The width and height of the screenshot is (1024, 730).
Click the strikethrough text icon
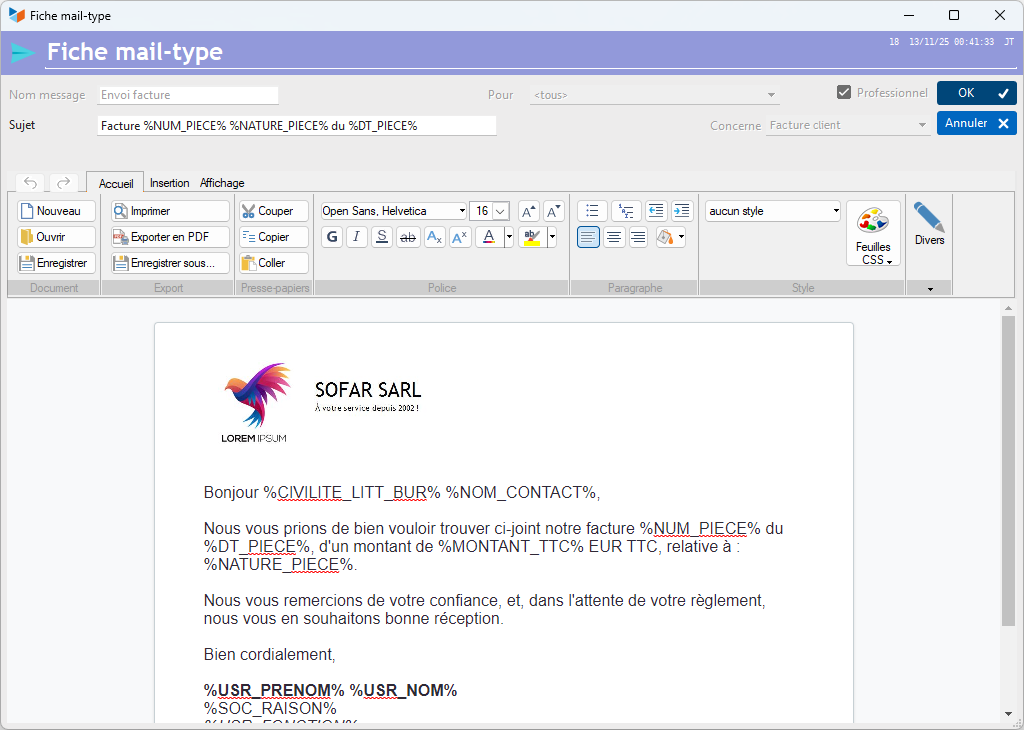point(408,237)
